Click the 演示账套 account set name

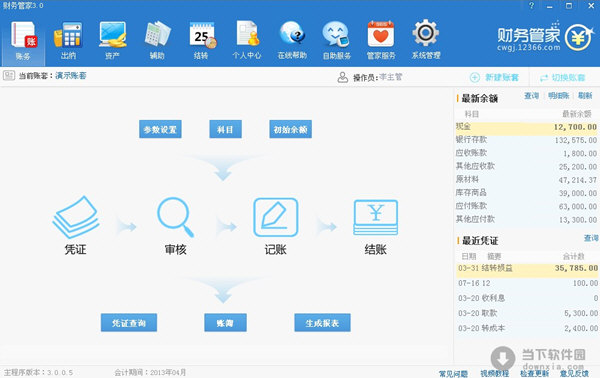click(x=71, y=75)
